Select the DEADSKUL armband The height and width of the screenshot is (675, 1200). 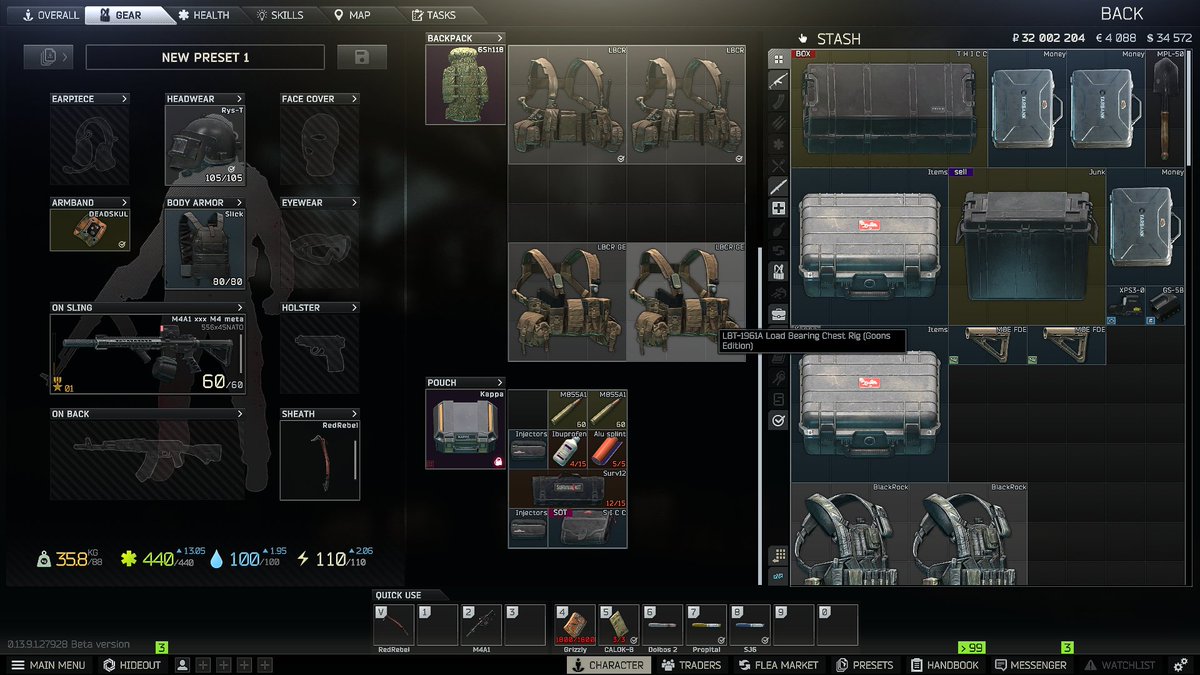click(90, 229)
